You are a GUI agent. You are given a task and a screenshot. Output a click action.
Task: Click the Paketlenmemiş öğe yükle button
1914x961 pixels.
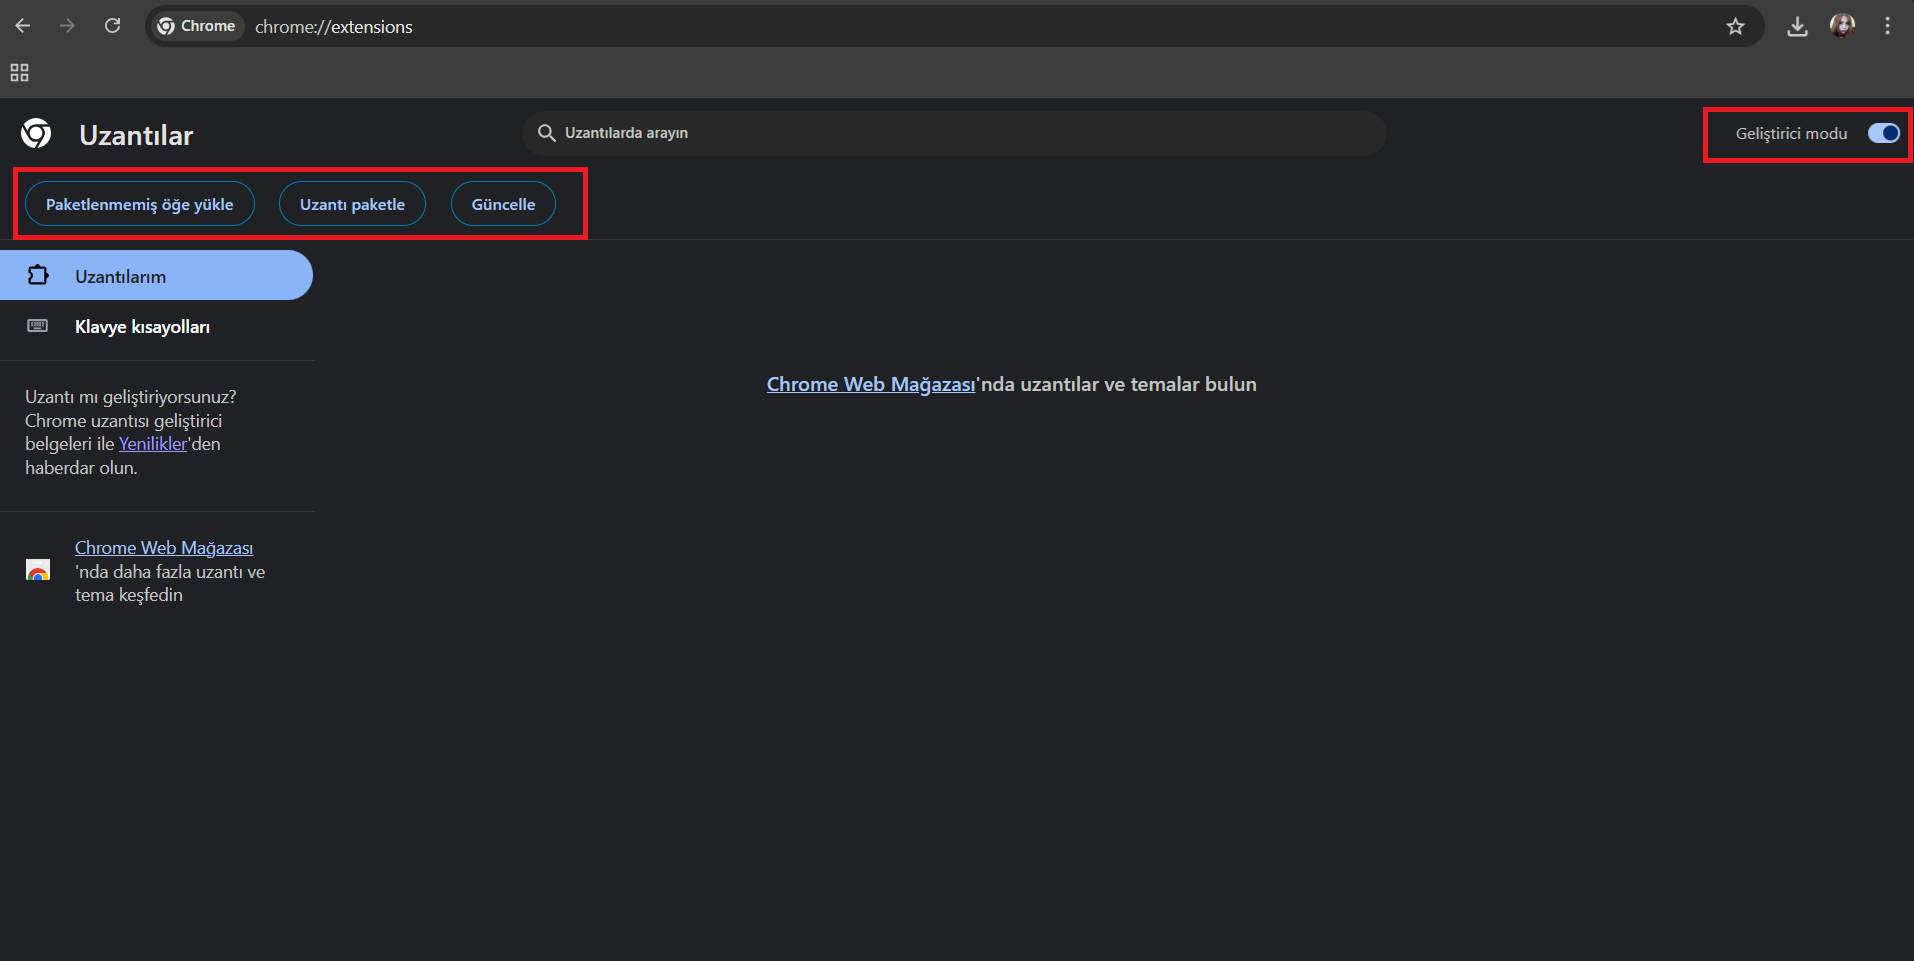(140, 204)
